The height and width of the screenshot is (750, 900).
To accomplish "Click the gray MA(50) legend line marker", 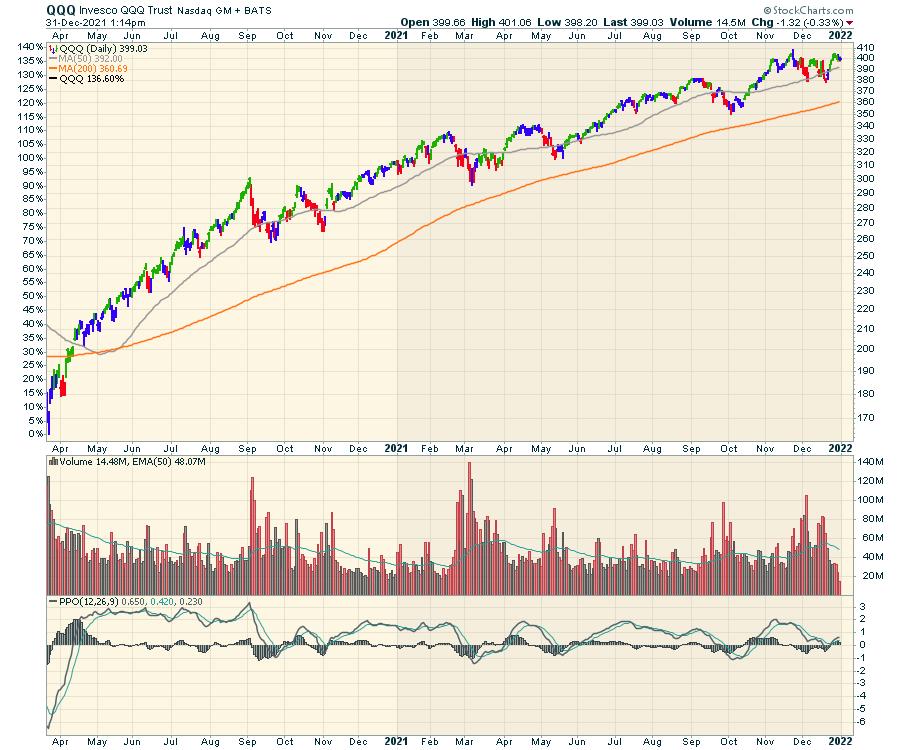I will click(53, 59).
